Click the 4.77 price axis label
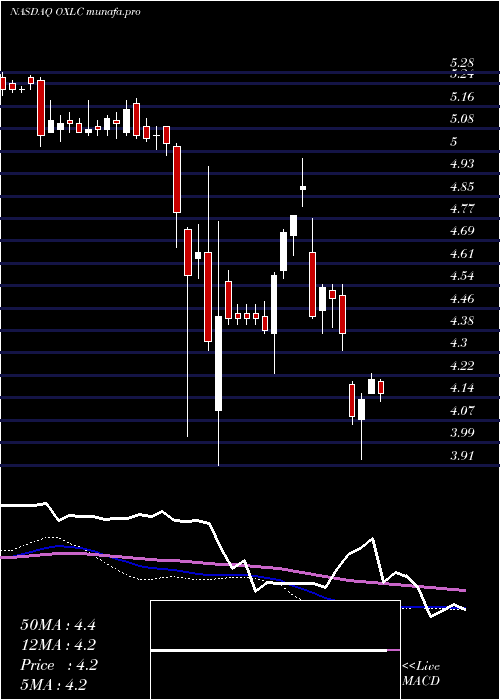The image size is (500, 700). 462,209
